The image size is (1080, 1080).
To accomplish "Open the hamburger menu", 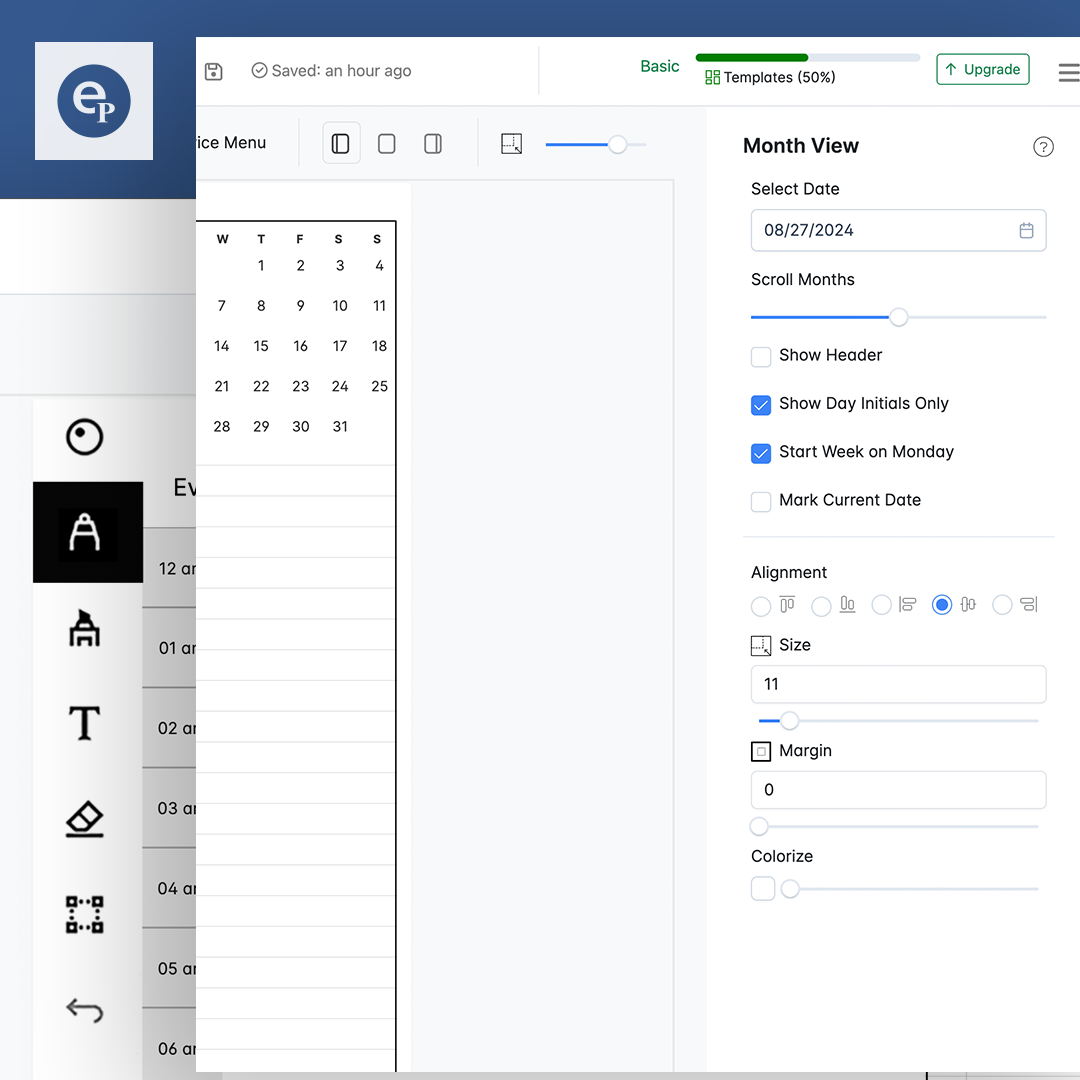I will click(x=1068, y=72).
